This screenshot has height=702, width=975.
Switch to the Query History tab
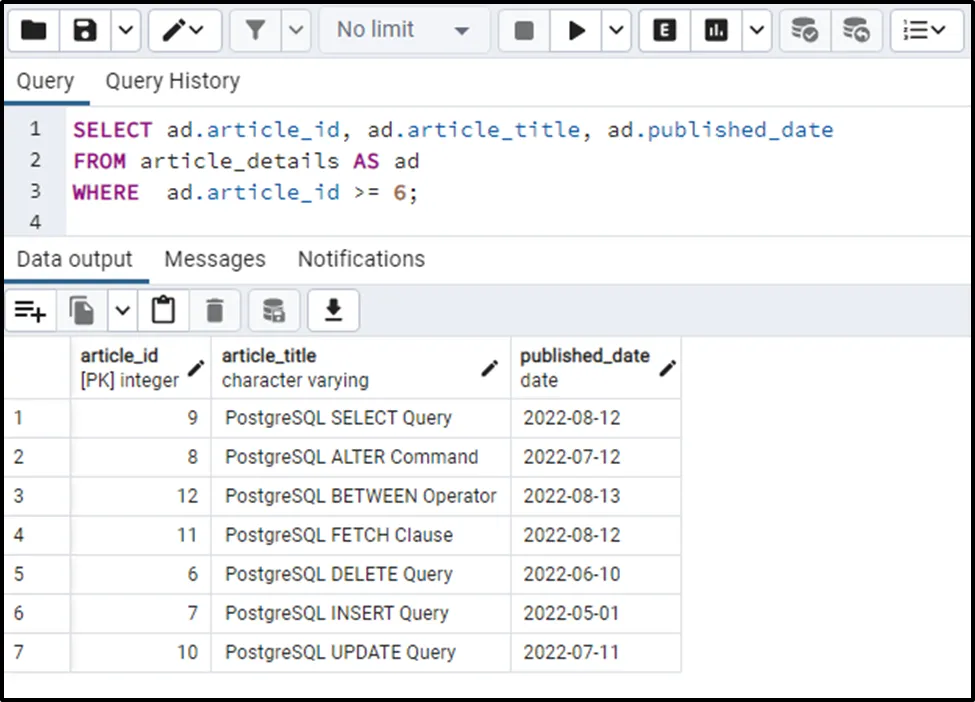coord(172,81)
